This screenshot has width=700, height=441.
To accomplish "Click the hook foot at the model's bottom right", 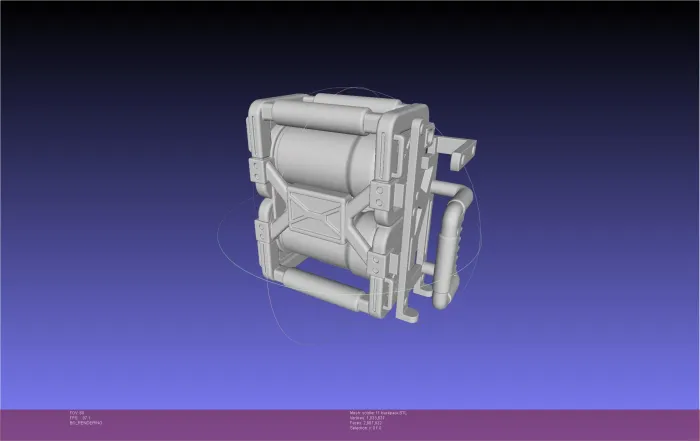I will pyautogui.click(x=407, y=312).
